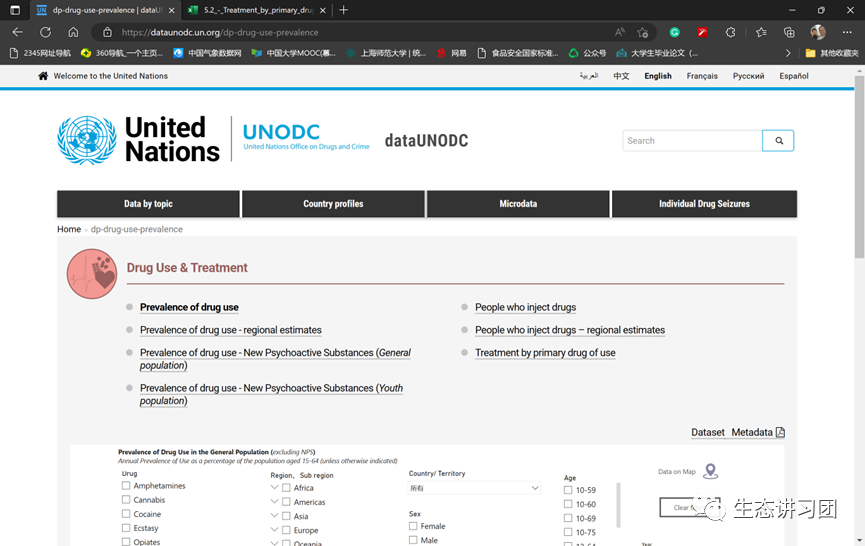The image size is (865, 546).
Task: Toggle the vertical tabs panel icon
Action: tap(15, 10)
